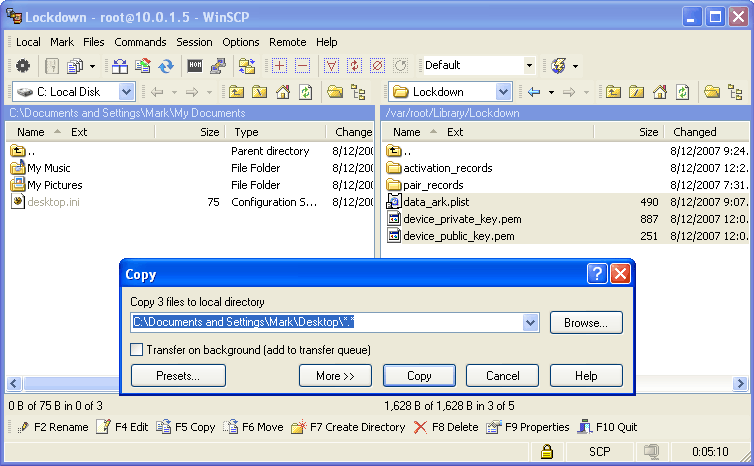Open the Remote menu

click(288, 42)
